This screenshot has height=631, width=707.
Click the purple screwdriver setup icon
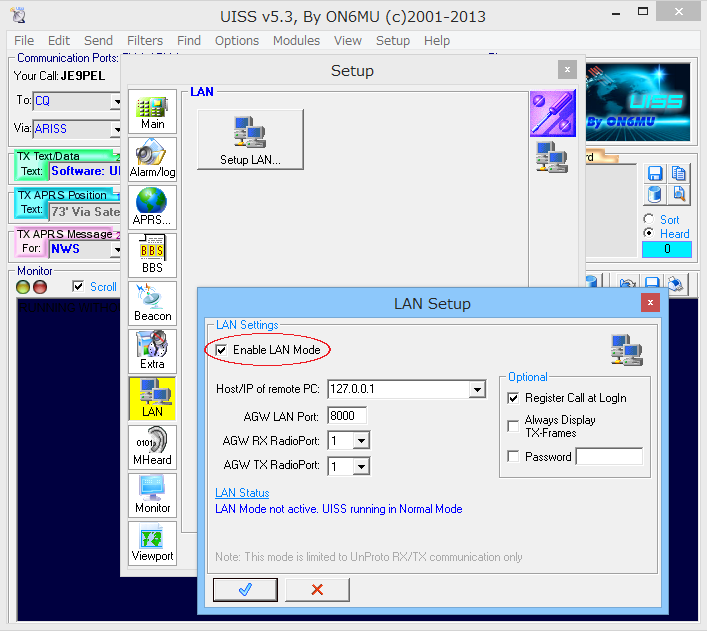(x=553, y=113)
